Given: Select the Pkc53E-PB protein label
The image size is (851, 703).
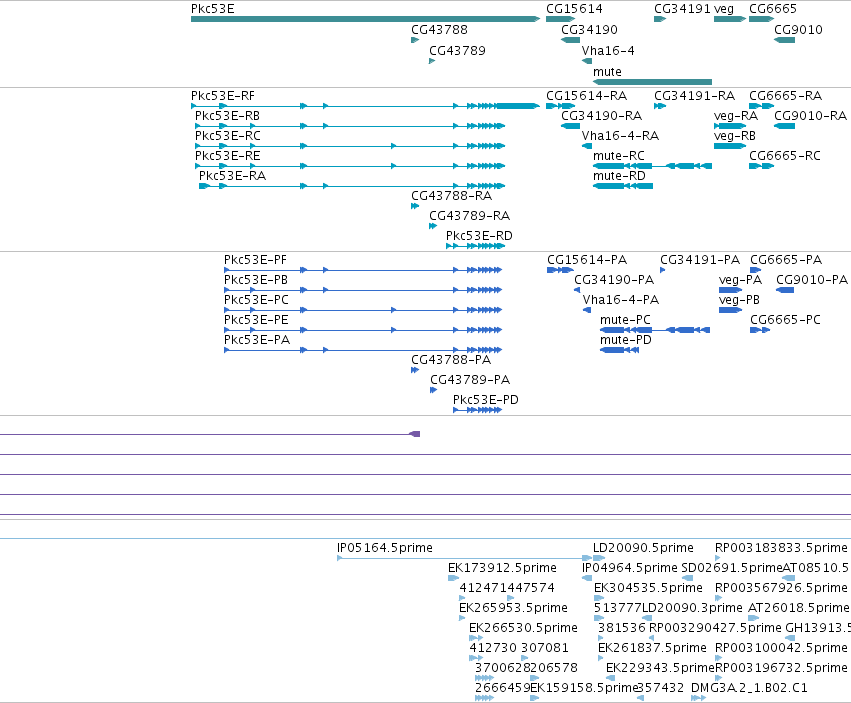Looking at the screenshot, I should (256, 280).
